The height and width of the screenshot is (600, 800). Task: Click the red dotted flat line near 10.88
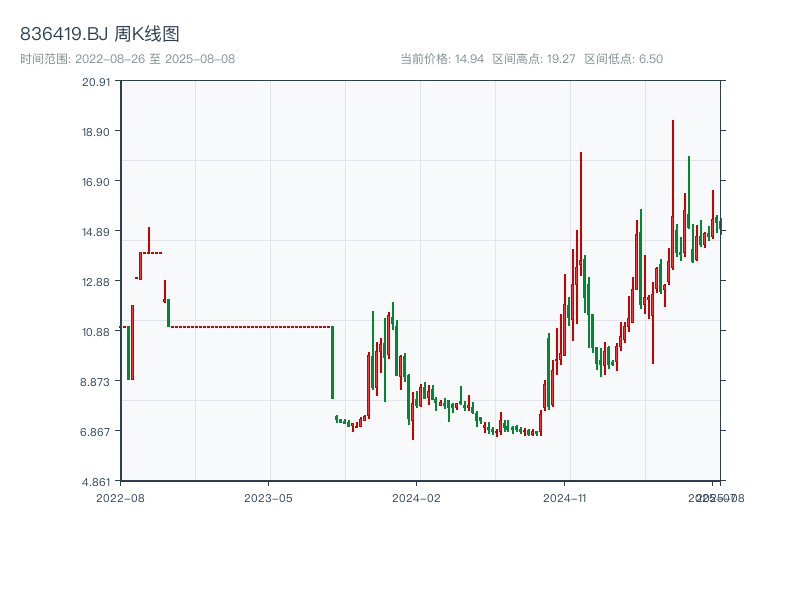[251, 327]
